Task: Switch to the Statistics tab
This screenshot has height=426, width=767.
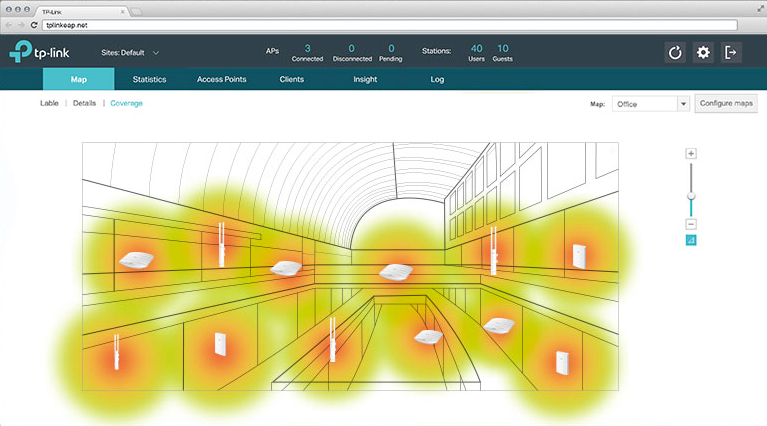Action: pyautogui.click(x=149, y=79)
